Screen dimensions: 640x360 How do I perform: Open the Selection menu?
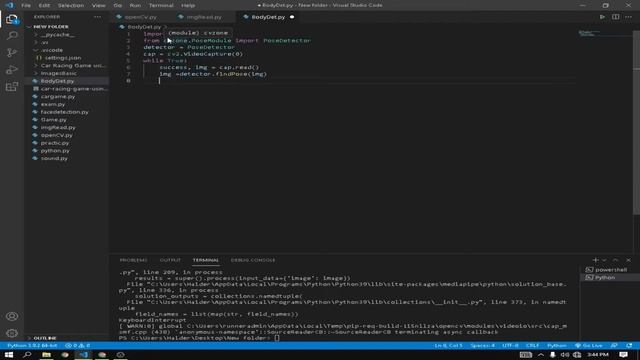tap(71, 5)
